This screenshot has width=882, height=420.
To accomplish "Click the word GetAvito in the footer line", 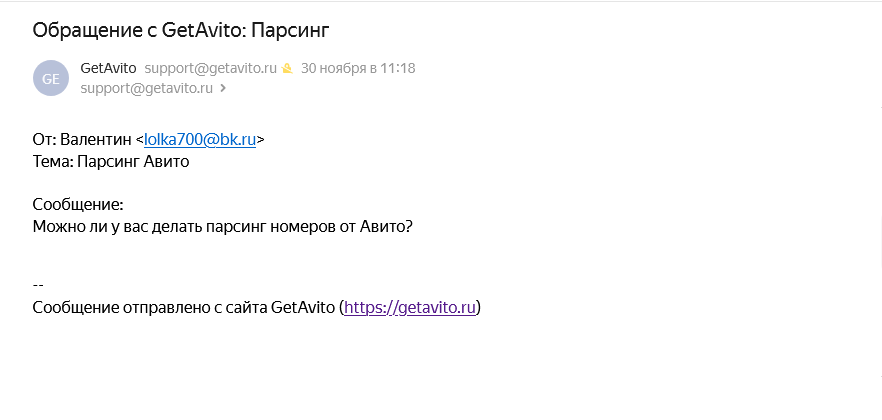I will (303, 308).
